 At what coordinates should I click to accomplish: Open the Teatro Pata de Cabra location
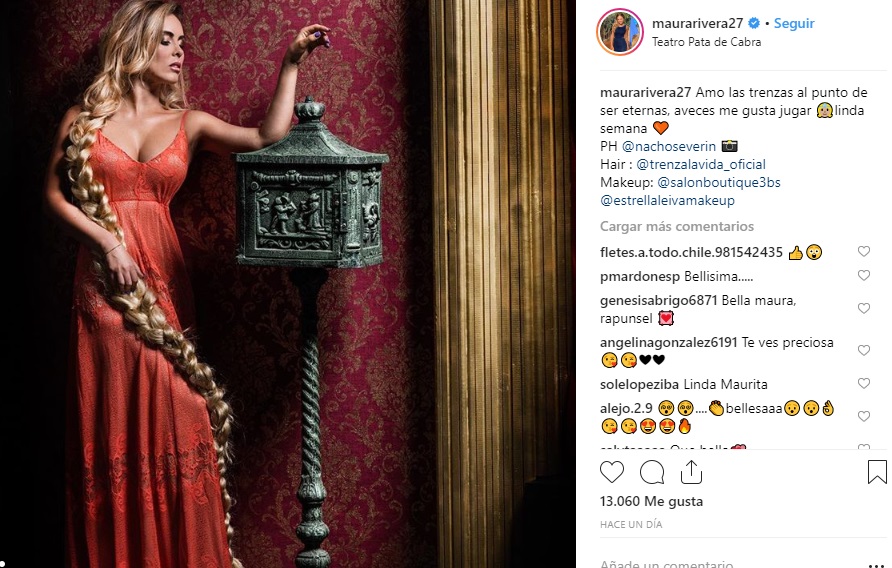706,42
